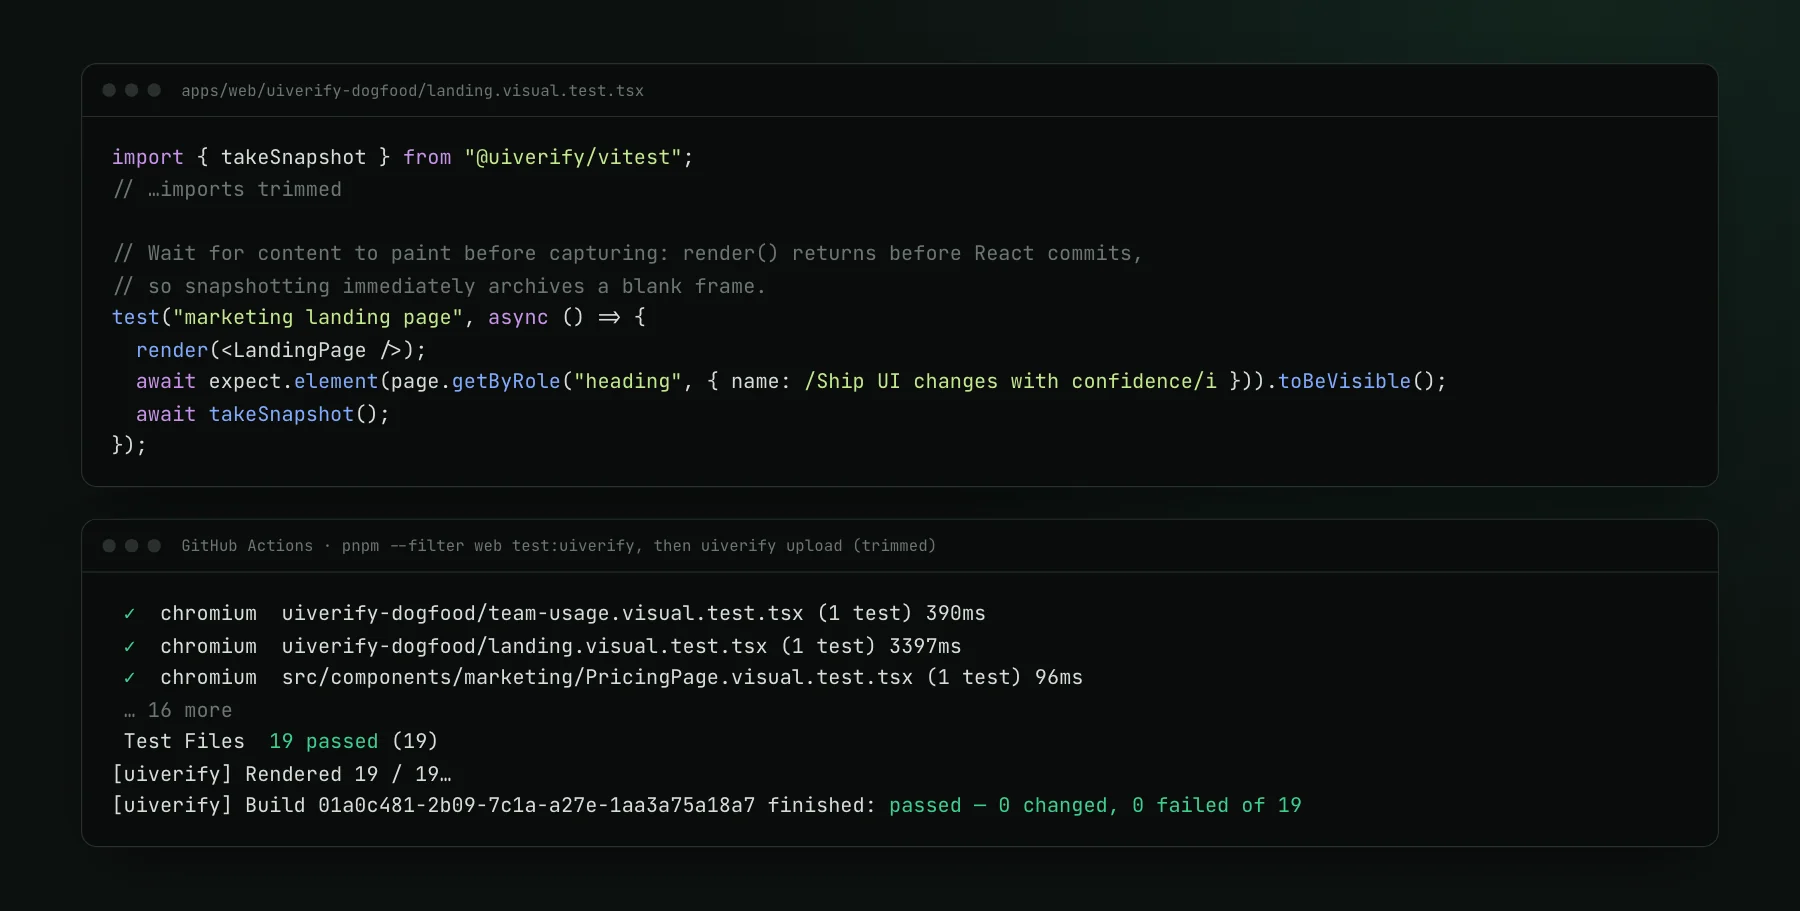The width and height of the screenshot is (1800, 911).
Task: Click uiverify-dogfood/landing.visual.test.tsx in the terminal output
Action: point(525,647)
